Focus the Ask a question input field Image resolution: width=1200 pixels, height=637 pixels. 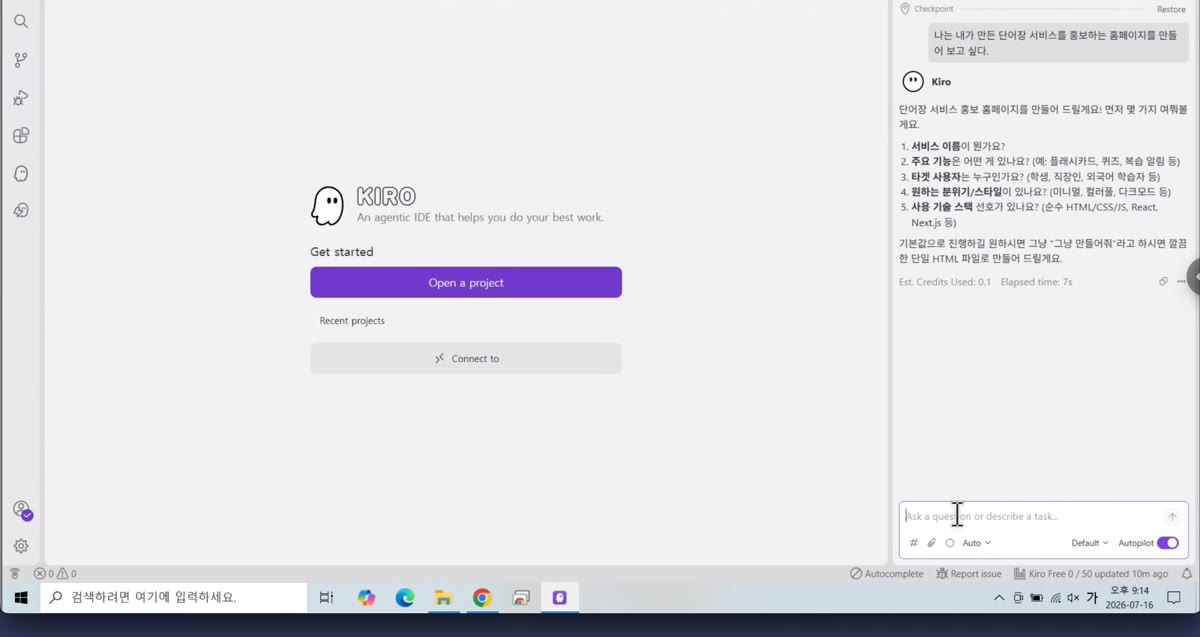(1030, 517)
